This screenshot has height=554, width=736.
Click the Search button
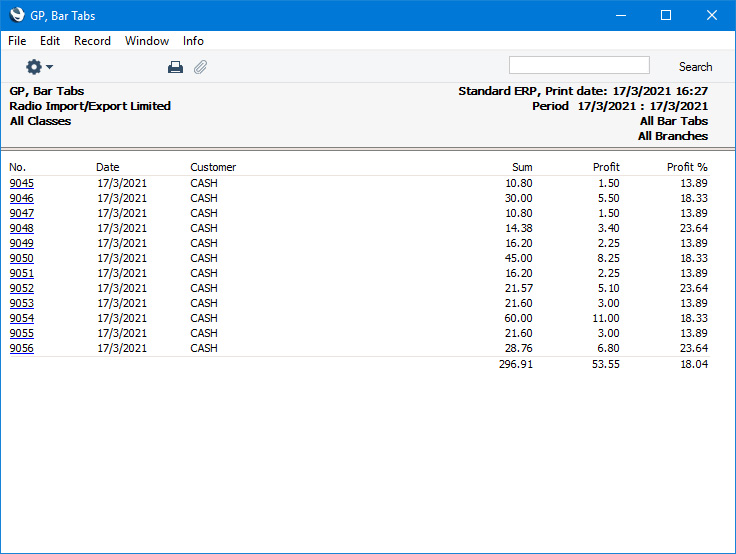pyautogui.click(x=695, y=67)
